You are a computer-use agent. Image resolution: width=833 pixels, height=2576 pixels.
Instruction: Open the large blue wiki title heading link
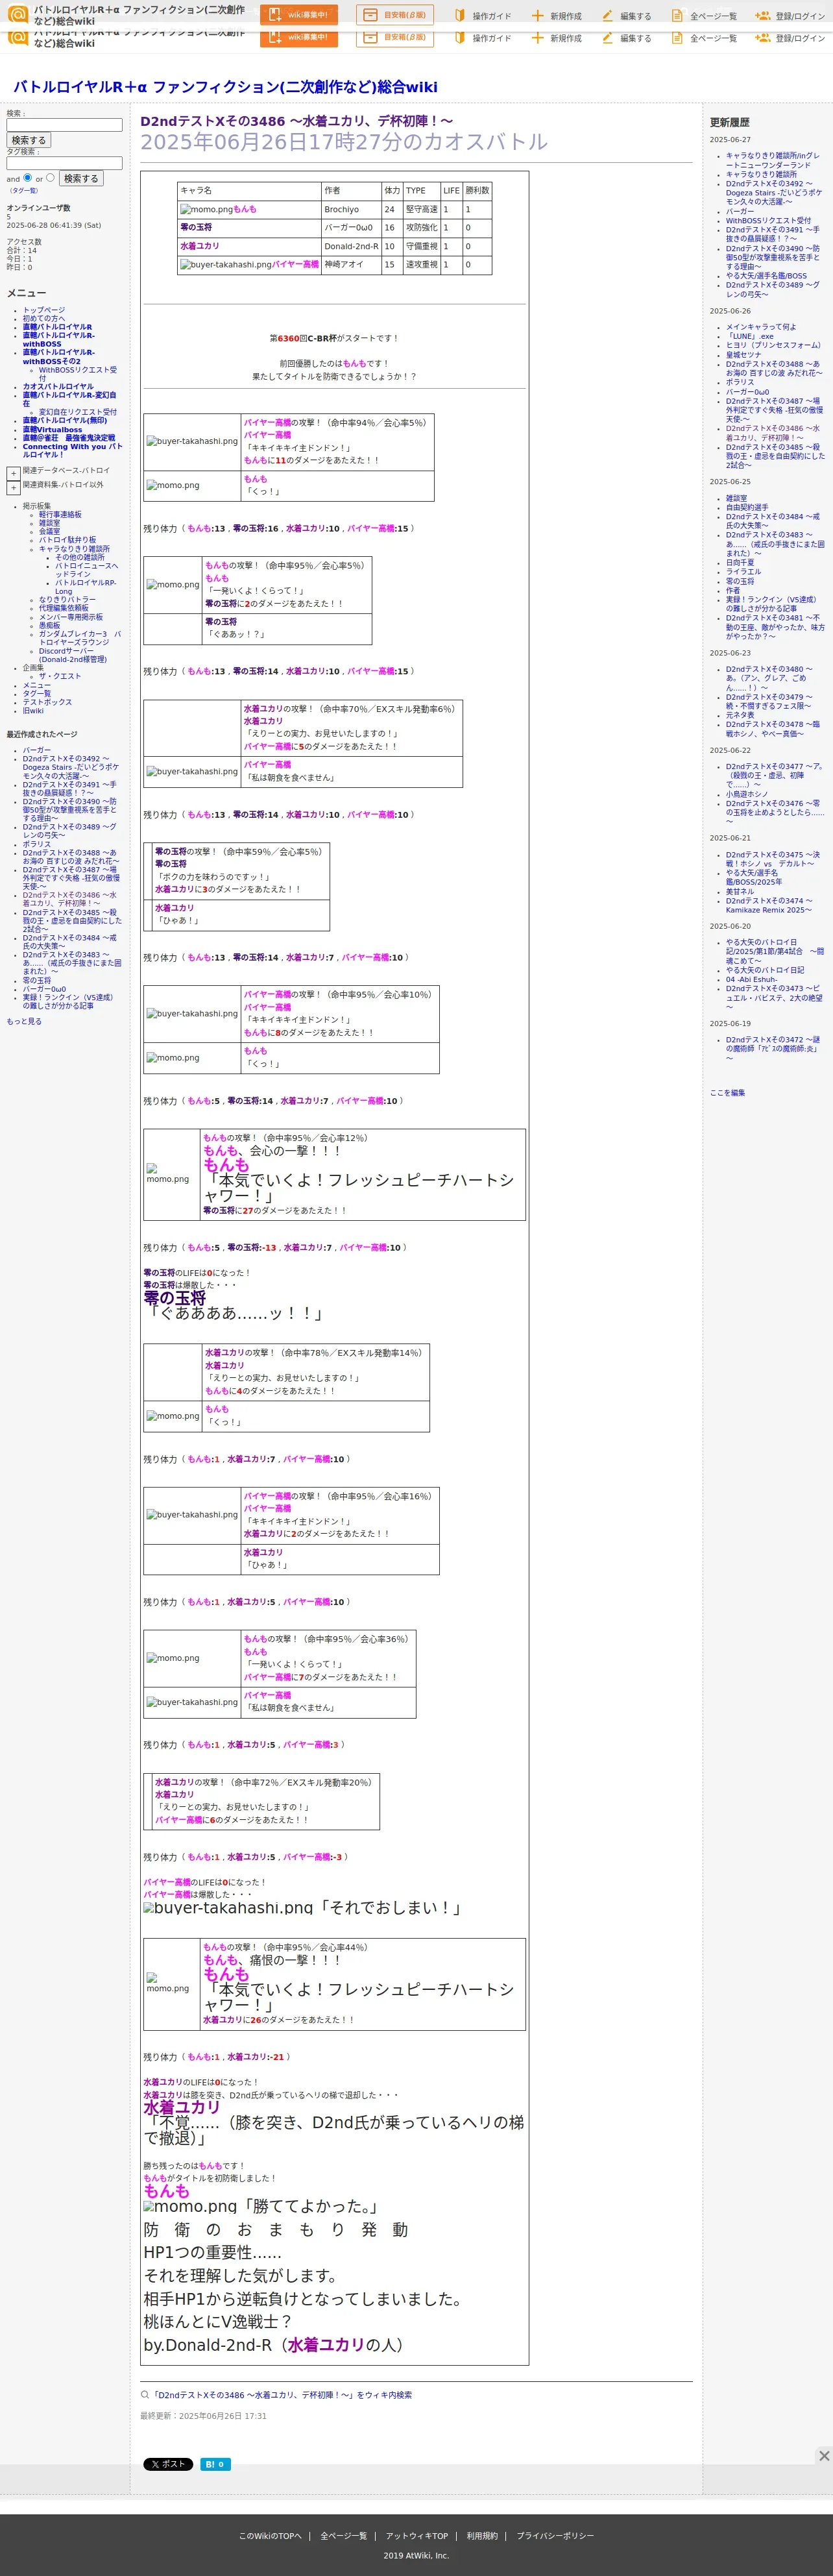point(225,87)
